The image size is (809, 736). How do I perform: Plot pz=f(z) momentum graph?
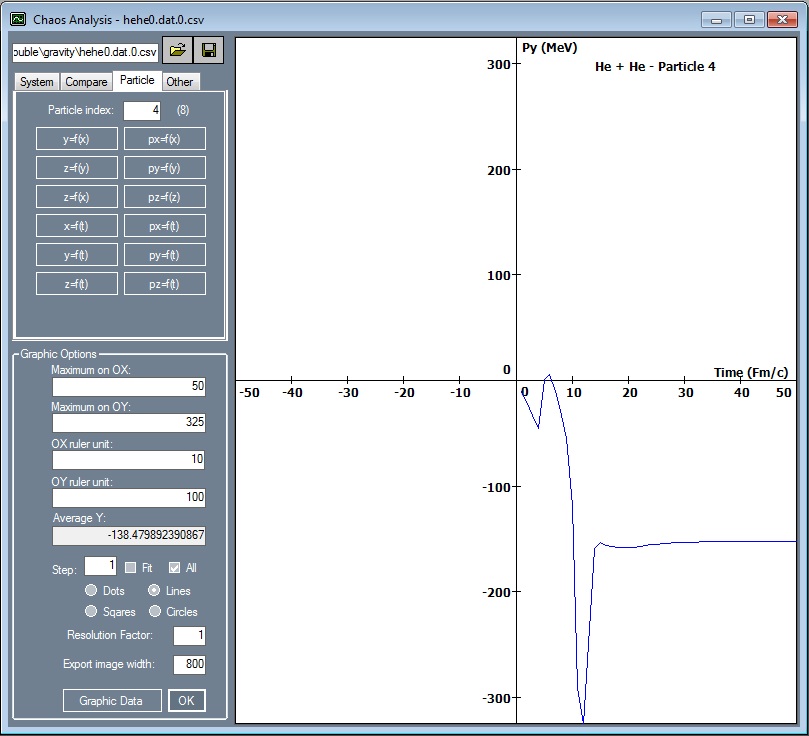pyautogui.click(x=164, y=196)
